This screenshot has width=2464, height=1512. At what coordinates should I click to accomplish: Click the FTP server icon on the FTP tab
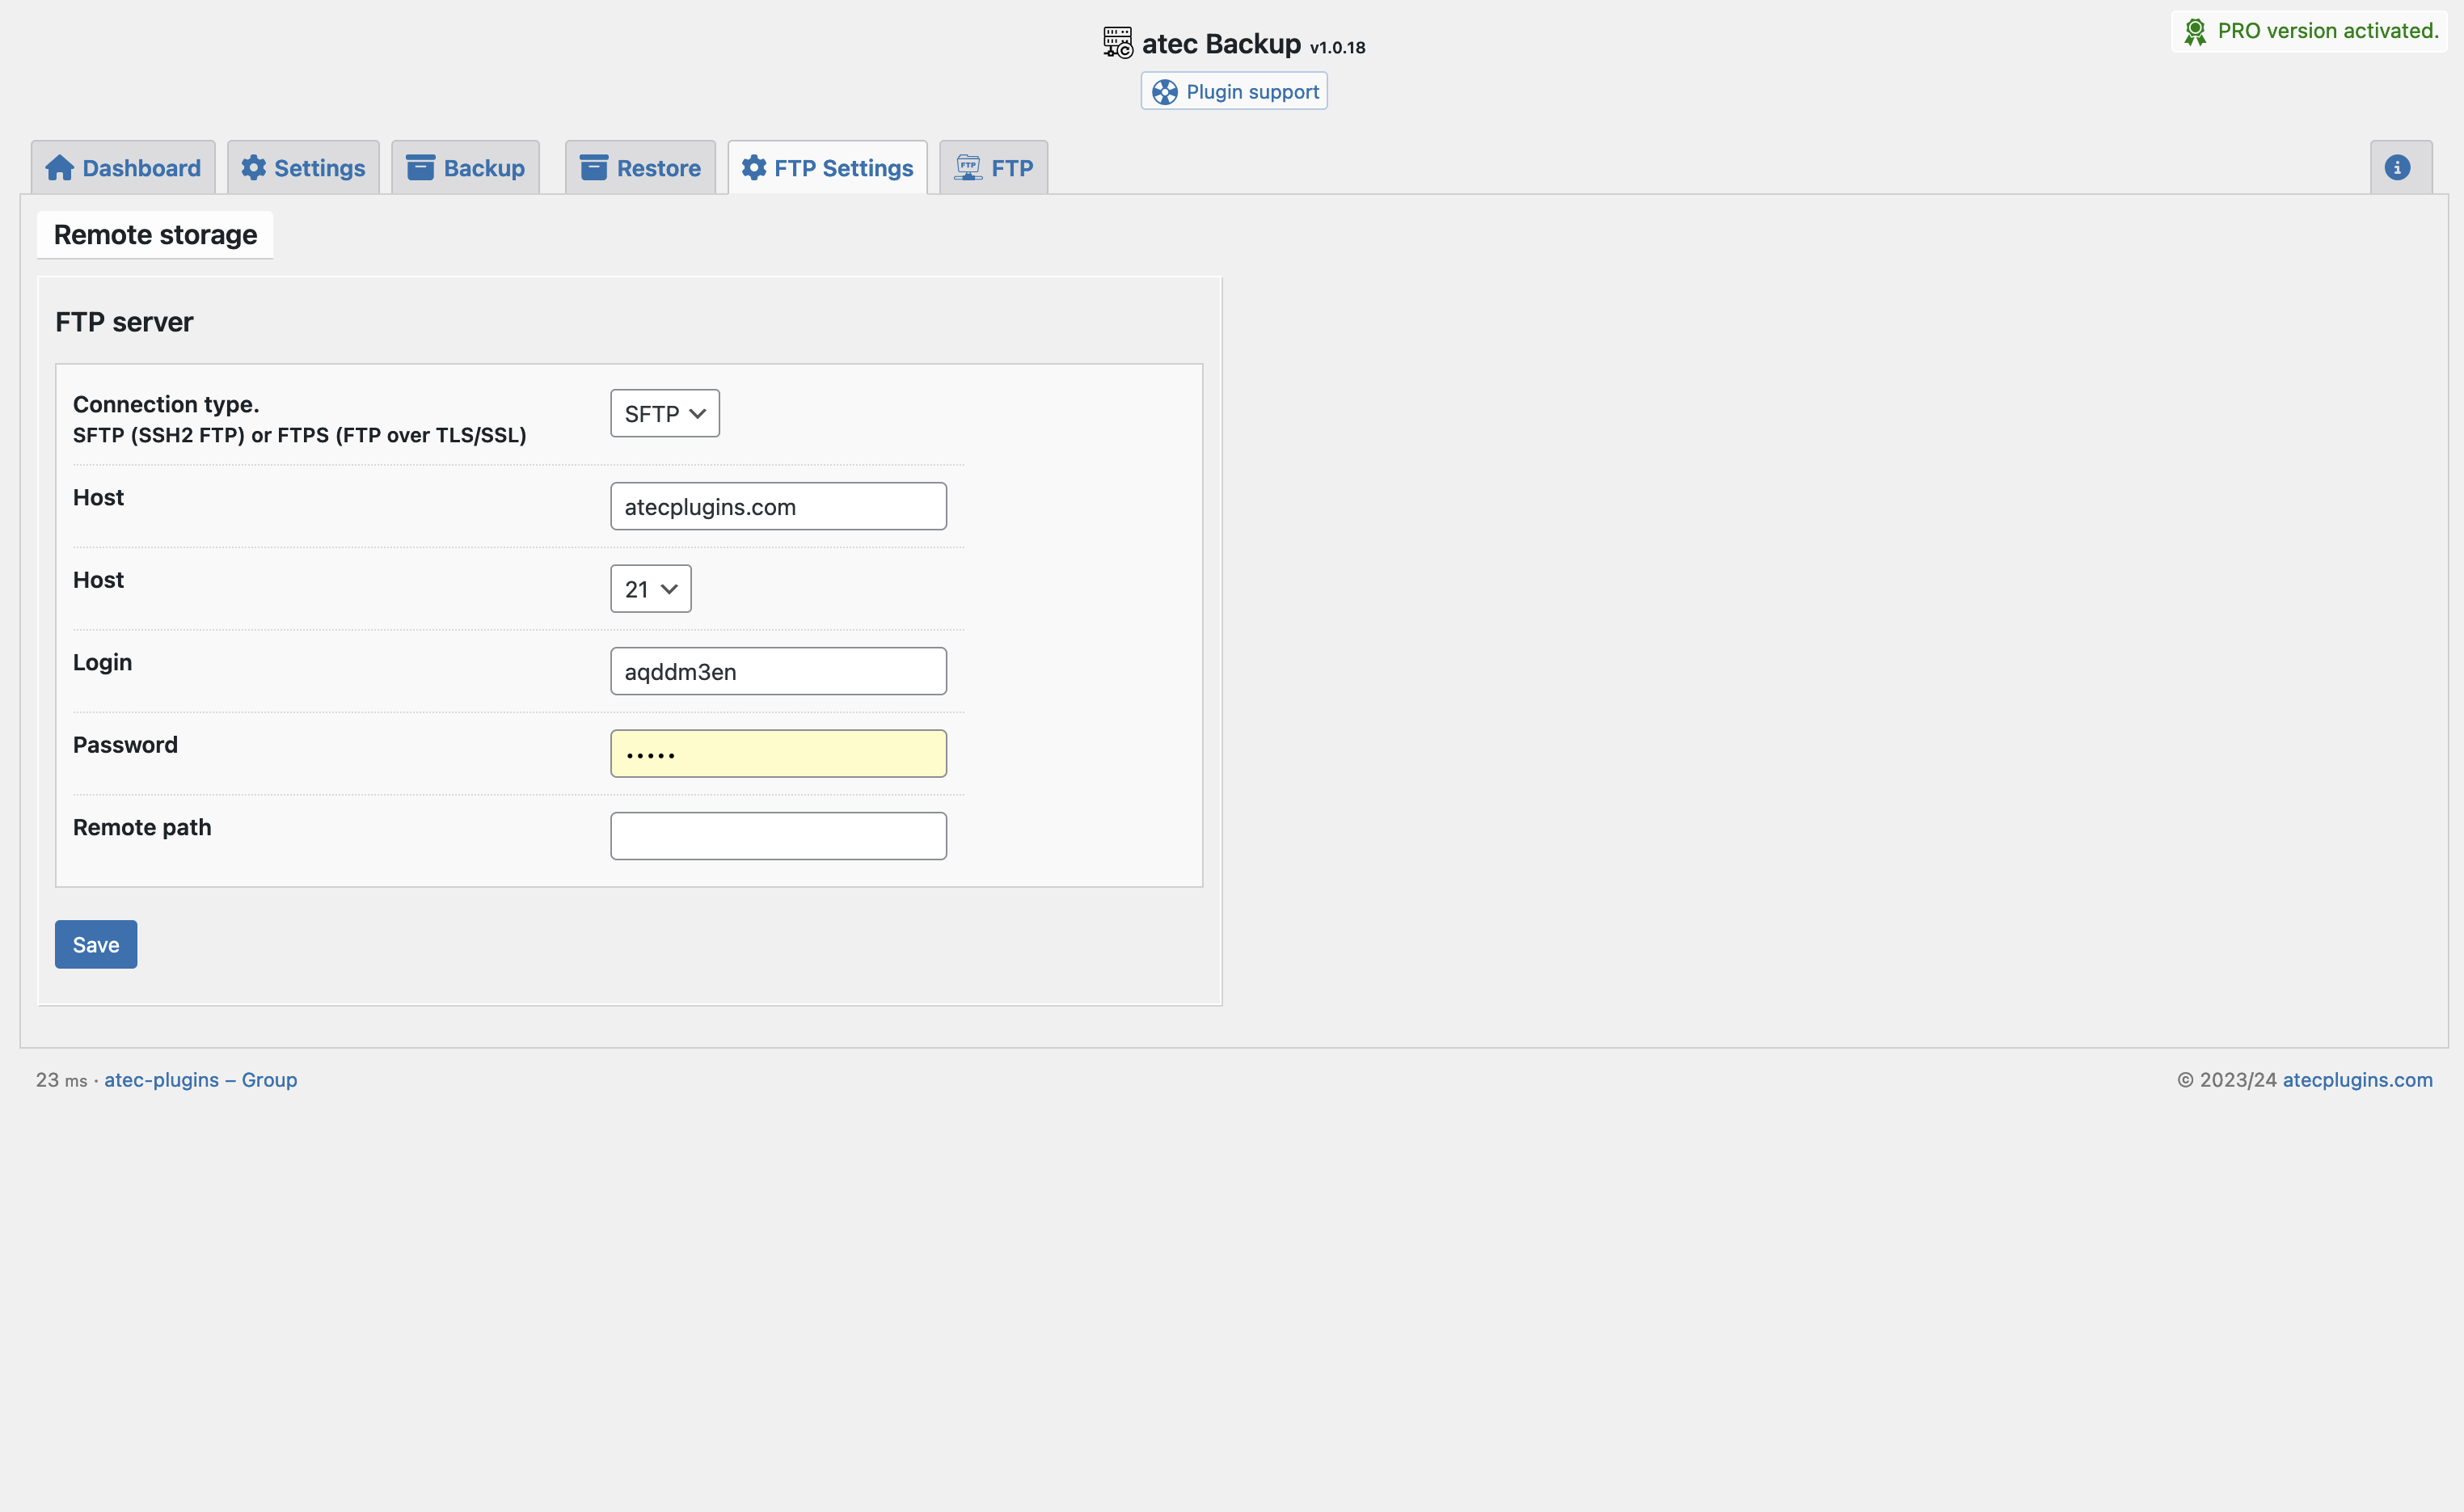968,168
